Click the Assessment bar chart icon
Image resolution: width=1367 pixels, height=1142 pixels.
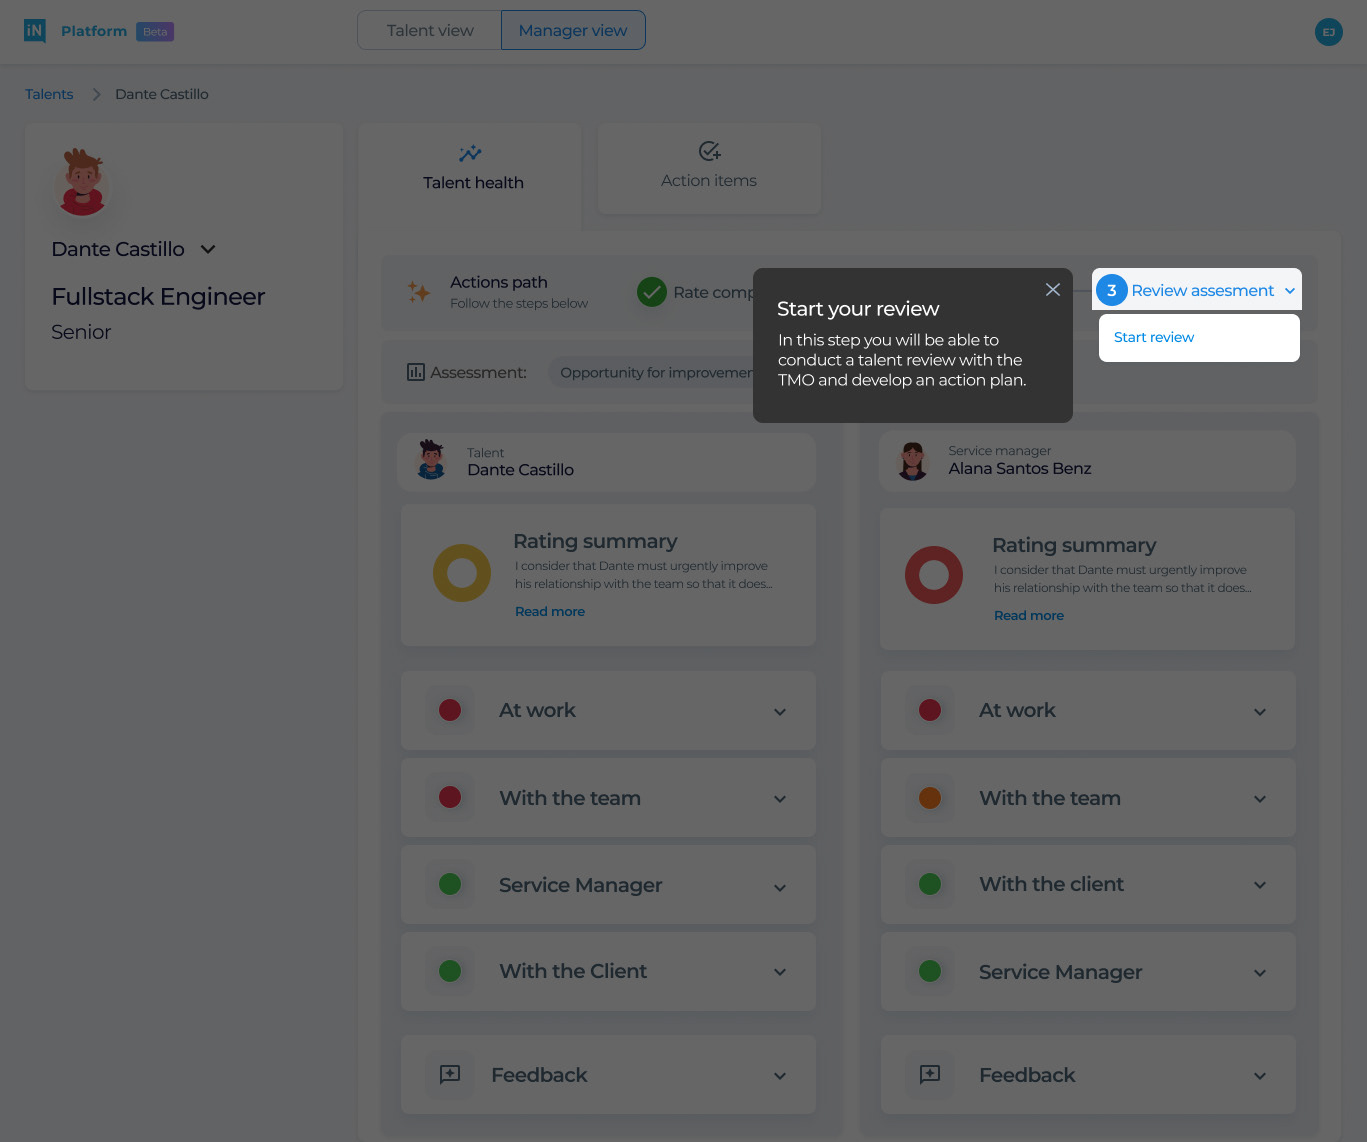click(416, 372)
